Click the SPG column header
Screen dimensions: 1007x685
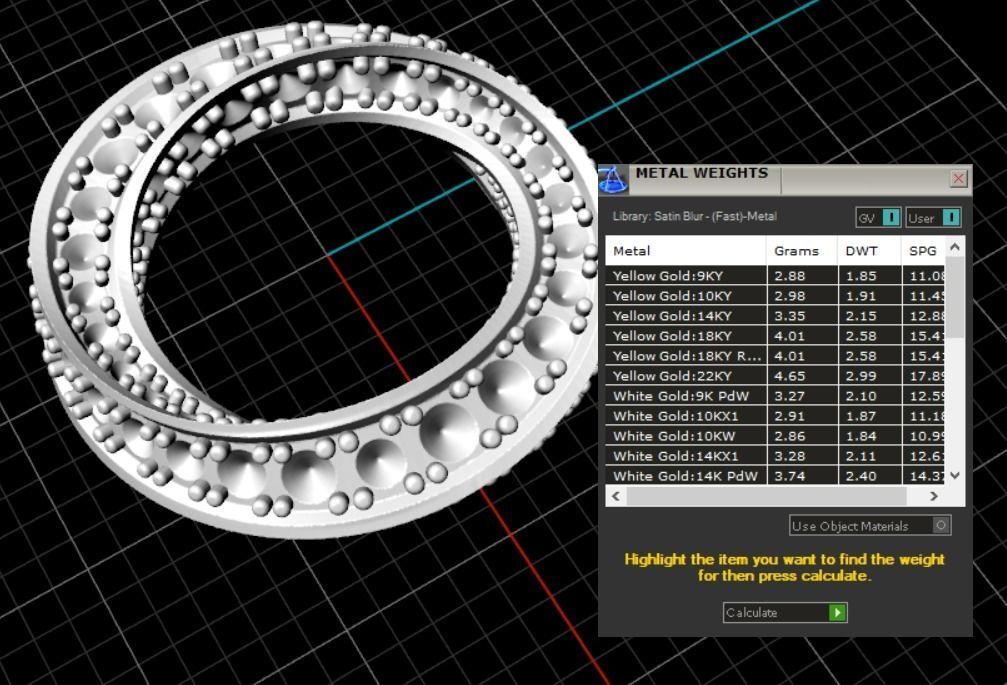[923, 251]
